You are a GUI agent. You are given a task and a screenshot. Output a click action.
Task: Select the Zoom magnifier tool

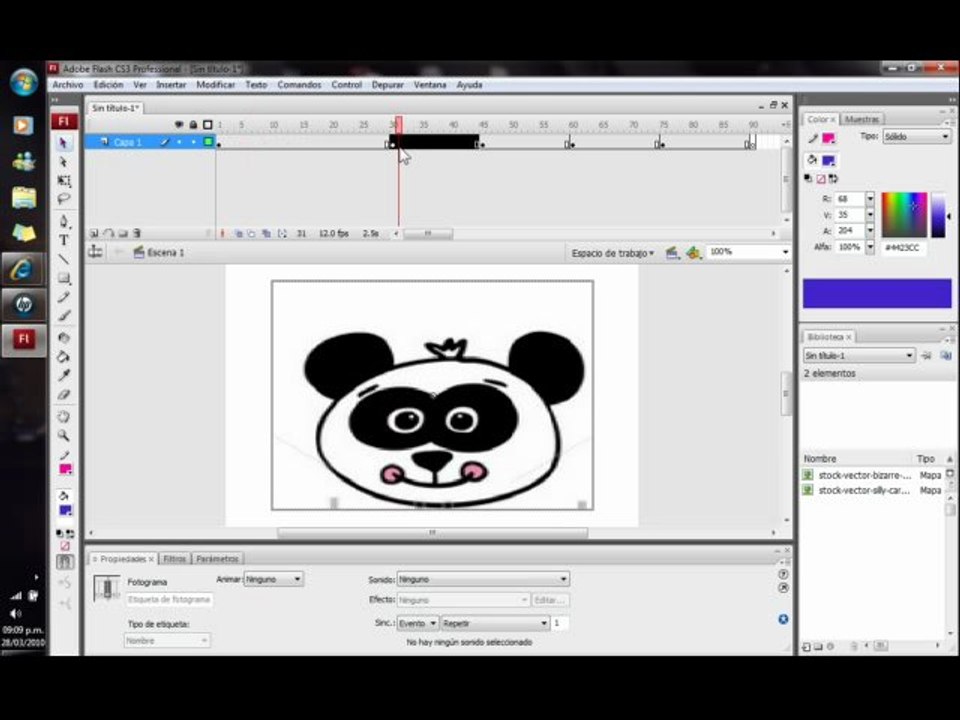tap(63, 435)
